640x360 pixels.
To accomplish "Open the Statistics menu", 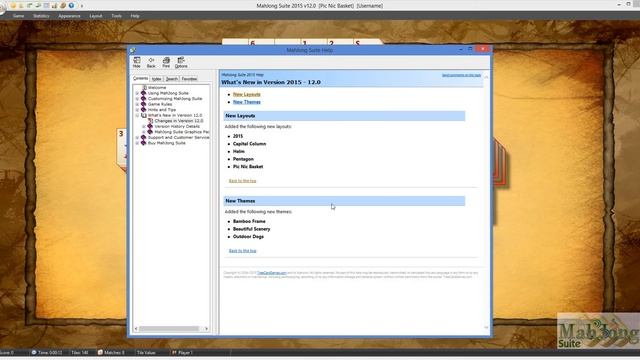I will tap(41, 16).
